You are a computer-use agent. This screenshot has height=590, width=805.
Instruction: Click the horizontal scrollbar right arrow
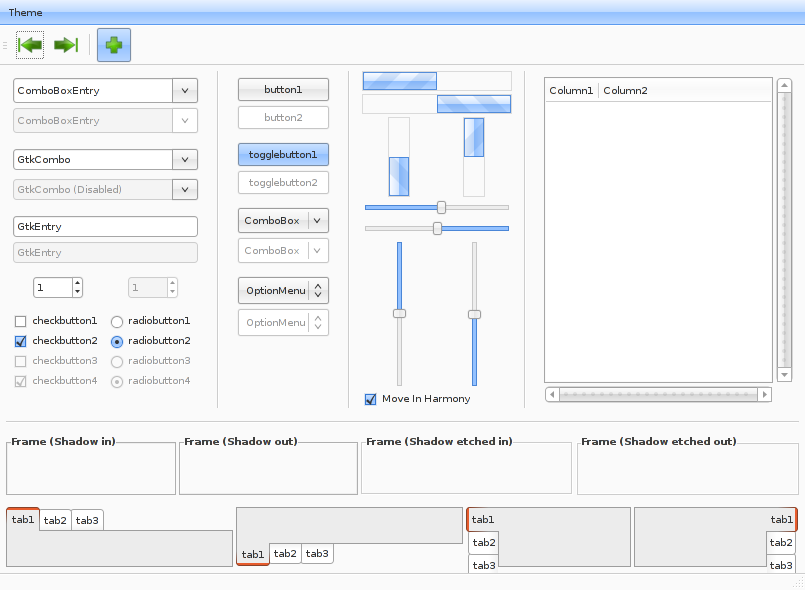coord(764,394)
